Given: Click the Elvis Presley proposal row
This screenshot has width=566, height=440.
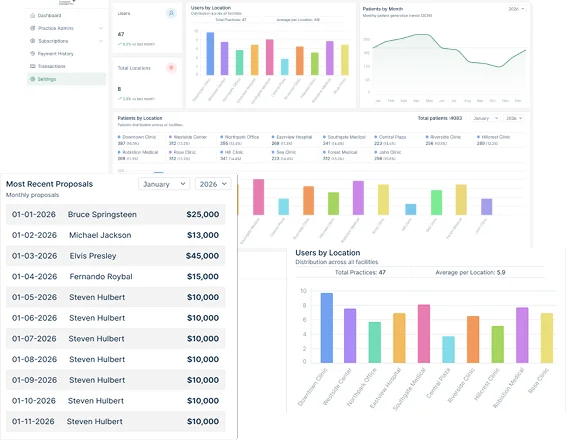Looking at the screenshot, I should pos(116,256).
